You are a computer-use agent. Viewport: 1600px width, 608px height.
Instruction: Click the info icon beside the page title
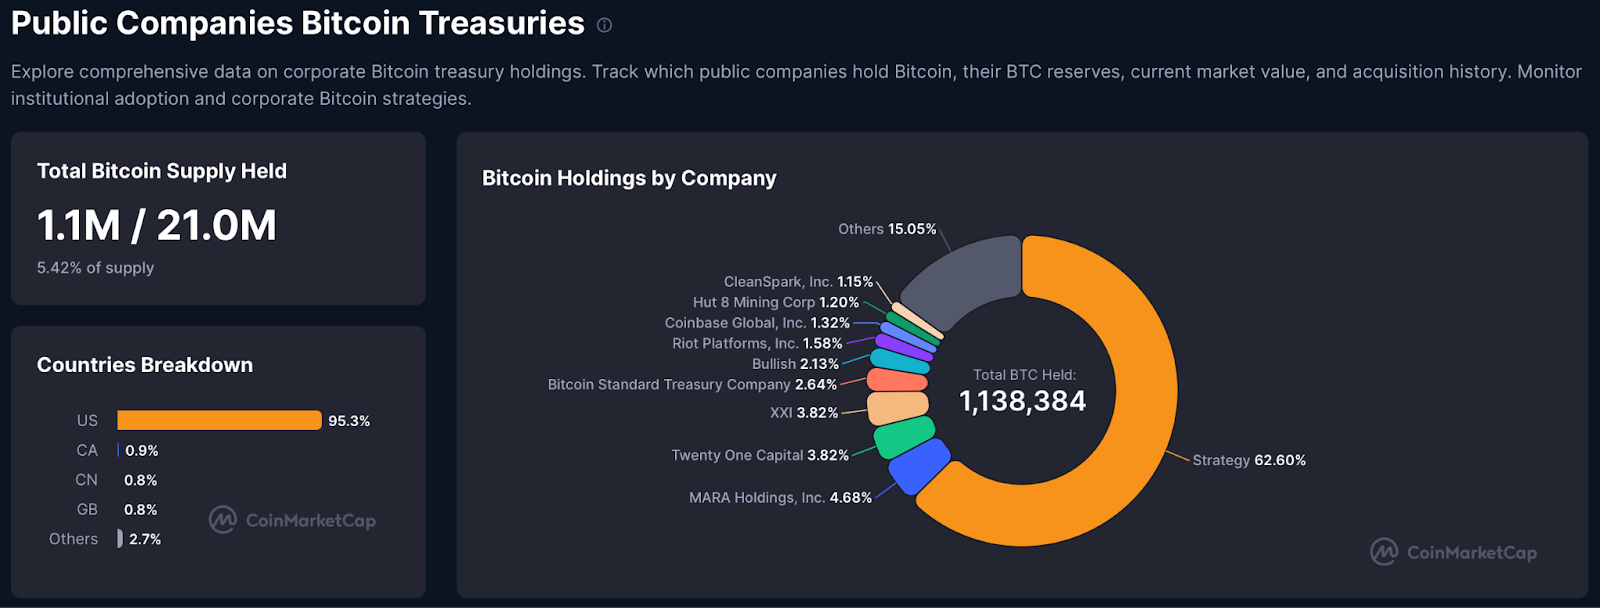coord(604,25)
